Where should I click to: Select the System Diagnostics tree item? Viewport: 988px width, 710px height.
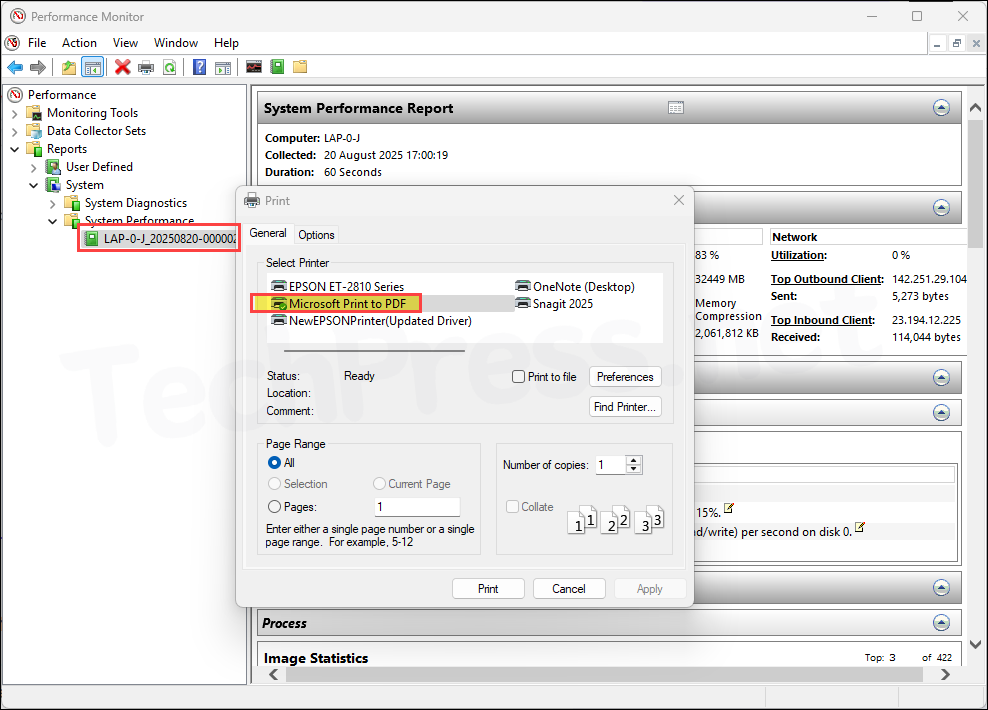(x=135, y=203)
